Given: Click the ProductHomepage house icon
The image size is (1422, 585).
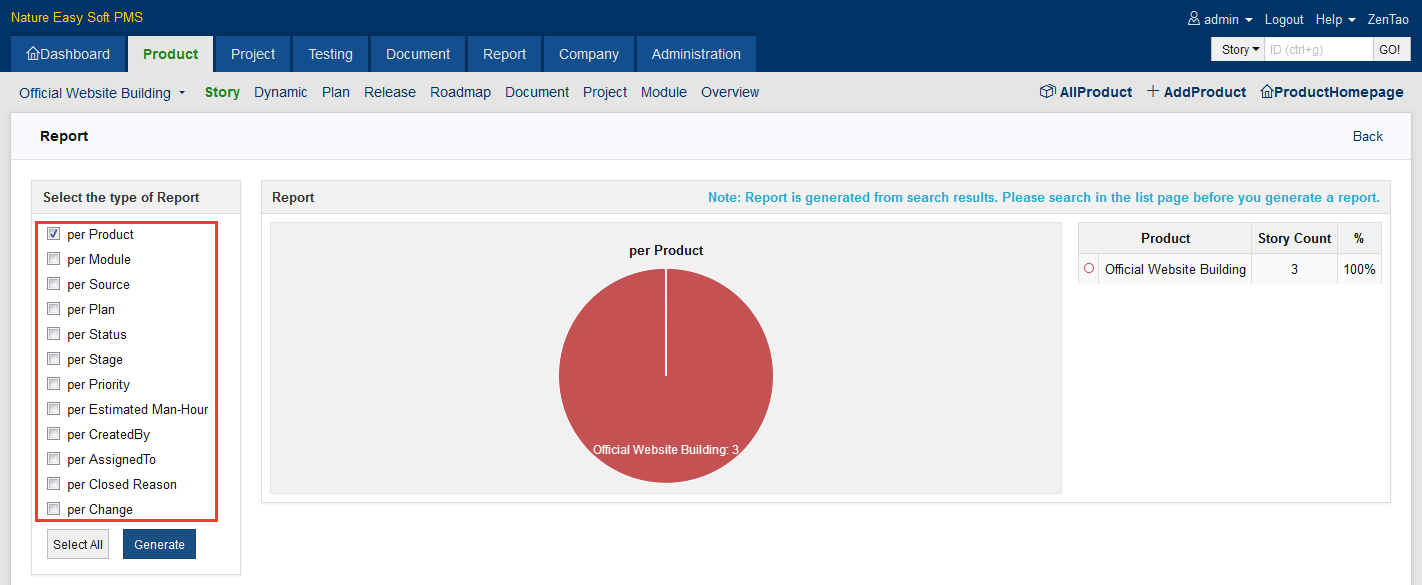Looking at the screenshot, I should (x=1267, y=92).
